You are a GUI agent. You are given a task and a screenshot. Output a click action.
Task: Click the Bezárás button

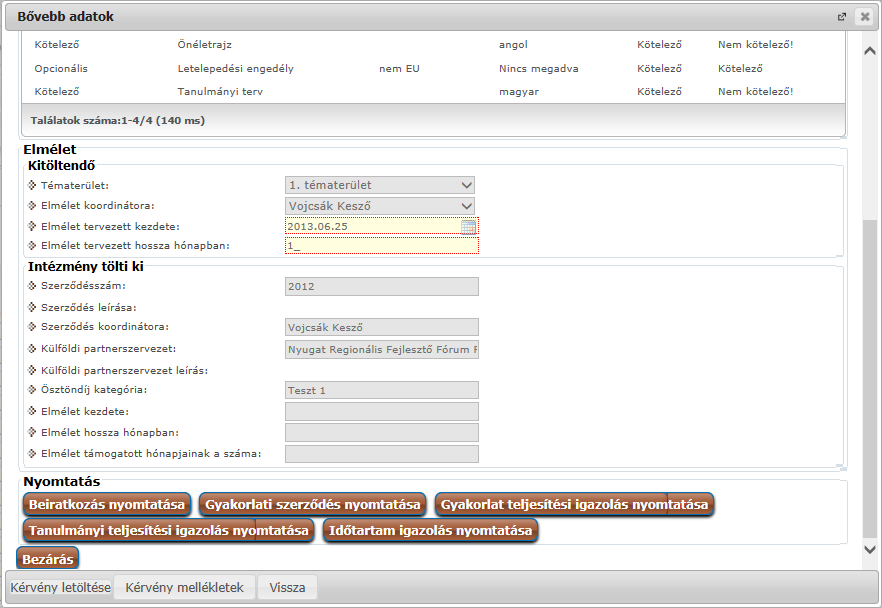48,559
